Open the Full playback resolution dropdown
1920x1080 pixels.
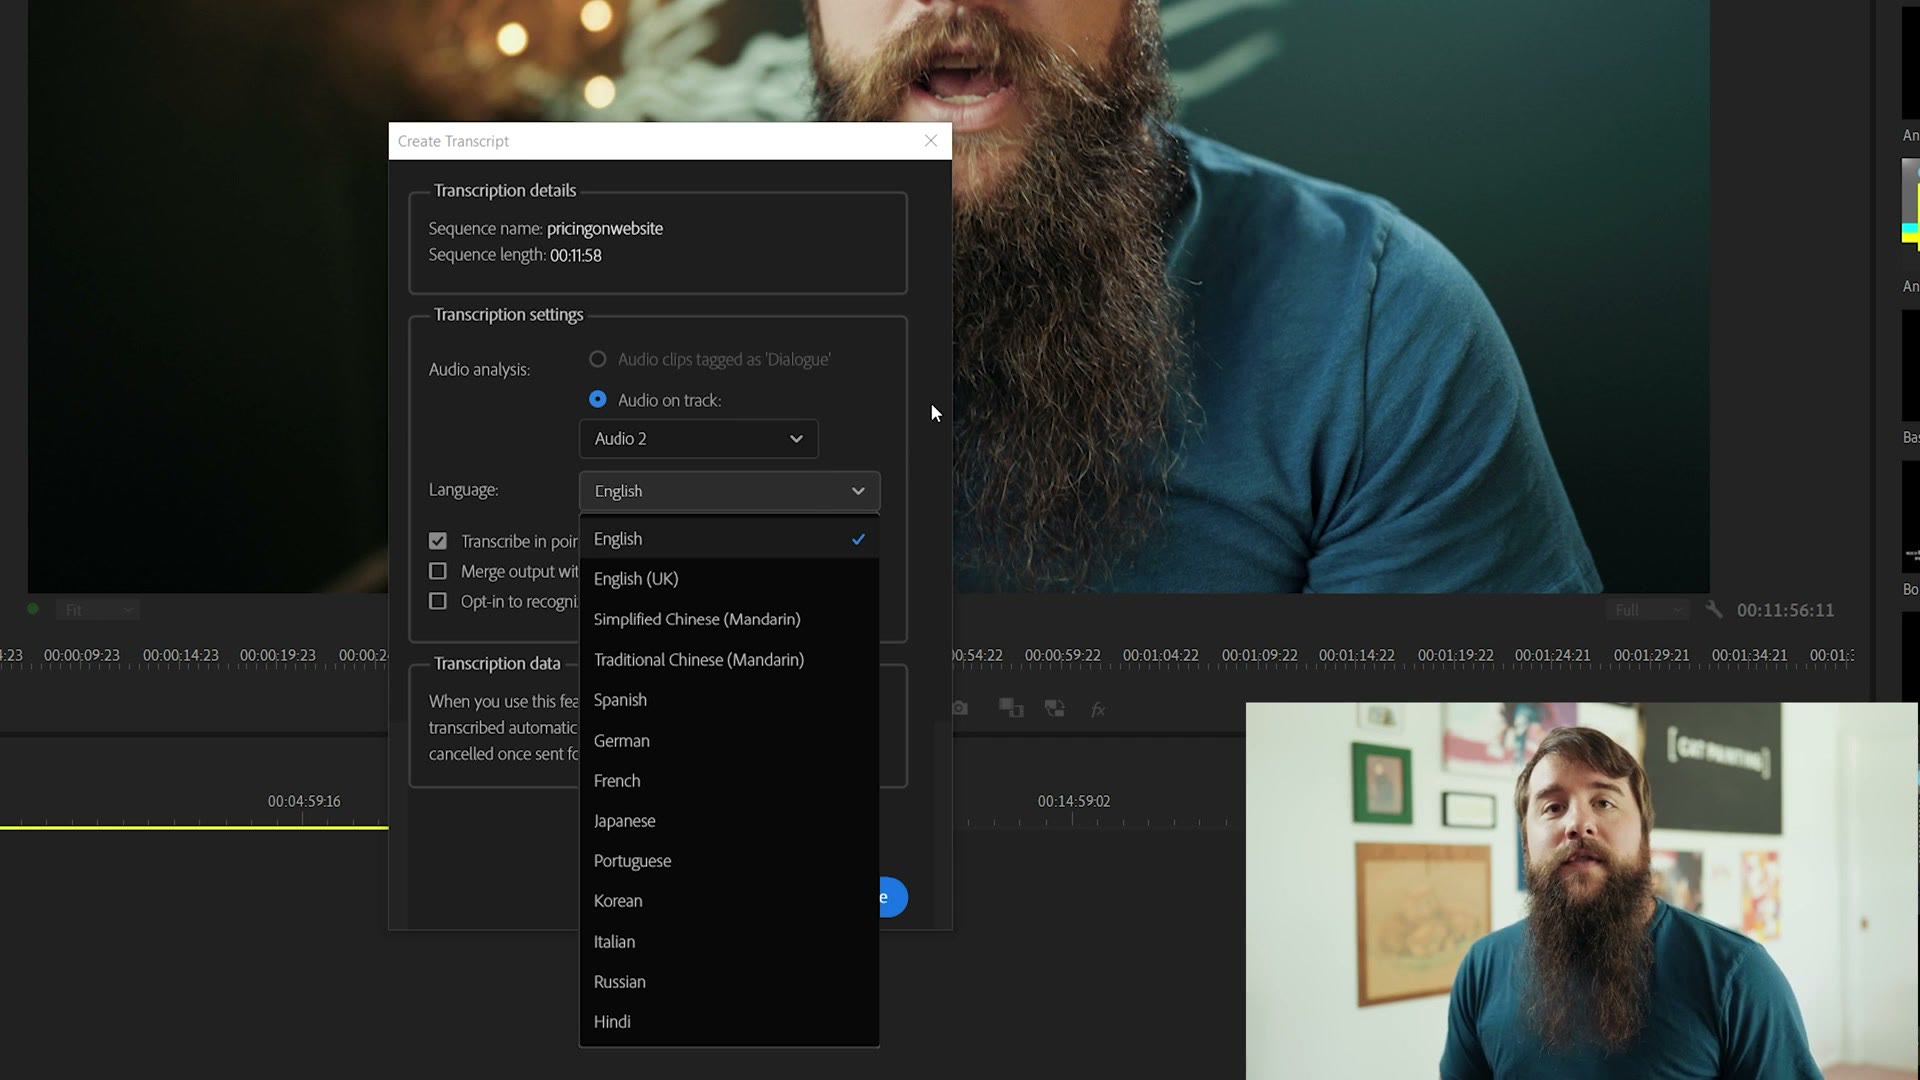pos(1650,610)
